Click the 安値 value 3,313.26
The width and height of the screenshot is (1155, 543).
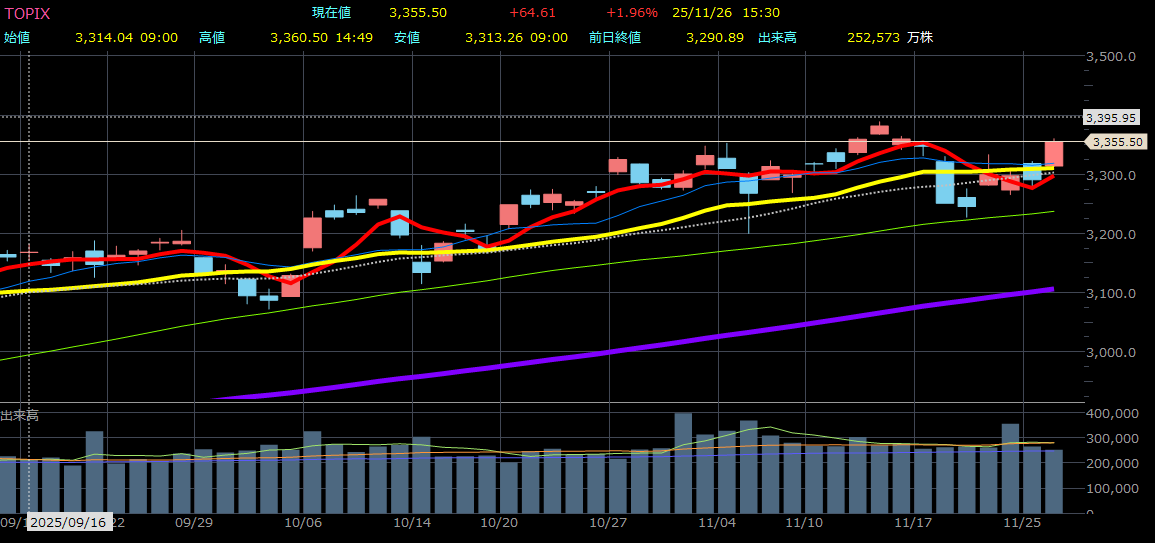(494, 37)
